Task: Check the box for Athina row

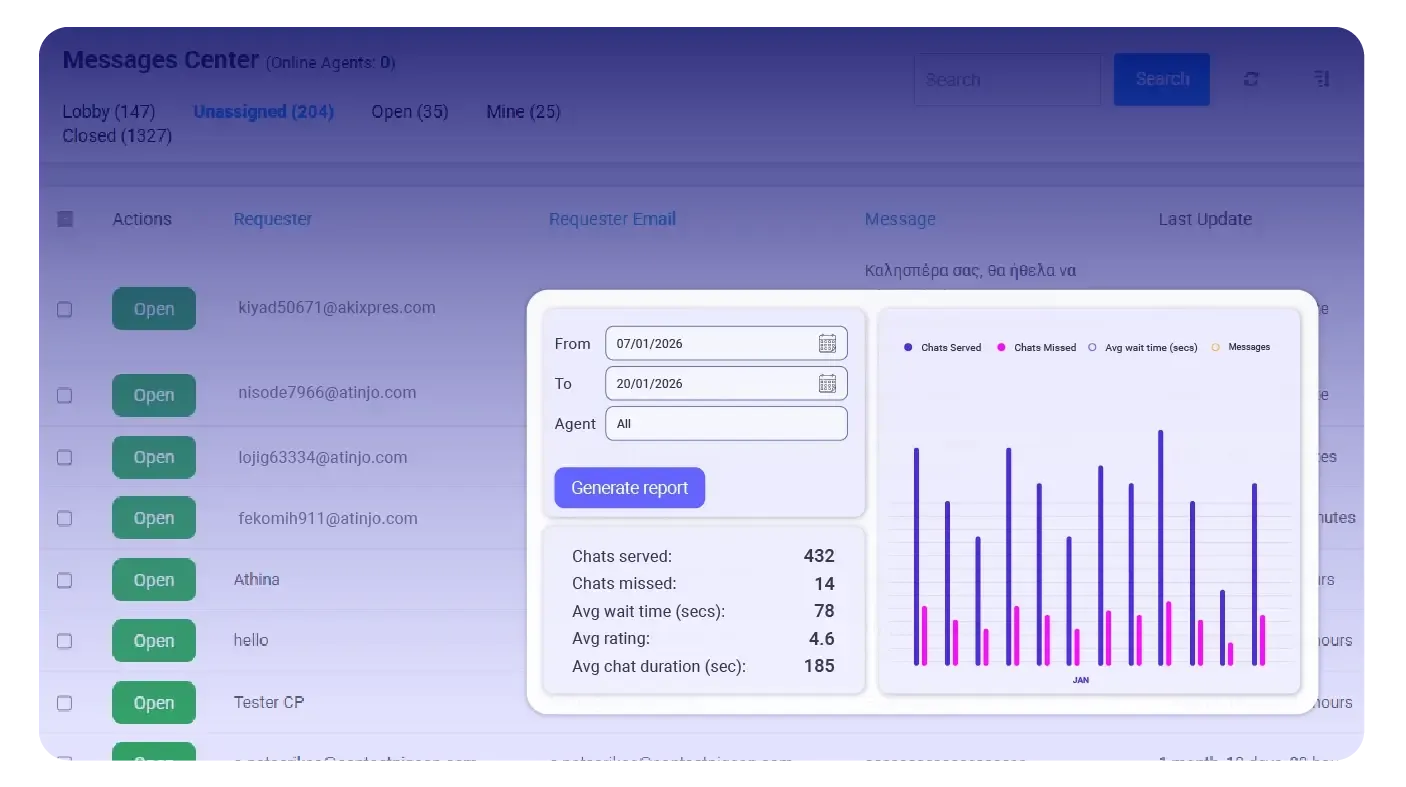Action: pyautogui.click(x=65, y=580)
